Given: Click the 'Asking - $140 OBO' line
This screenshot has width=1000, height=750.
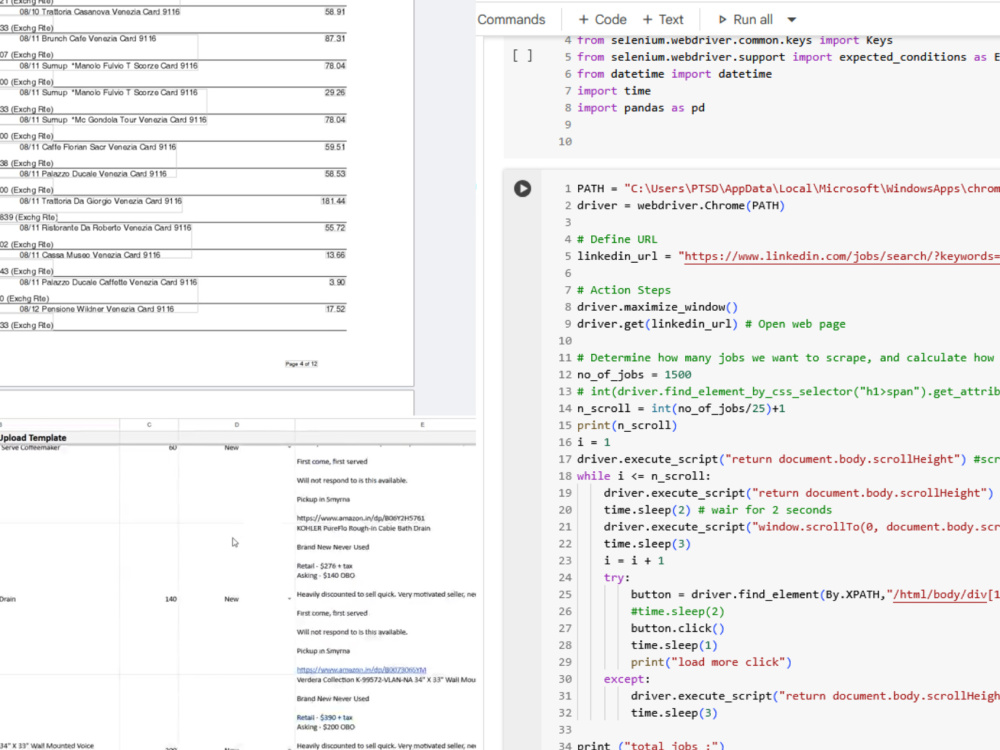Looking at the screenshot, I should 325,575.
